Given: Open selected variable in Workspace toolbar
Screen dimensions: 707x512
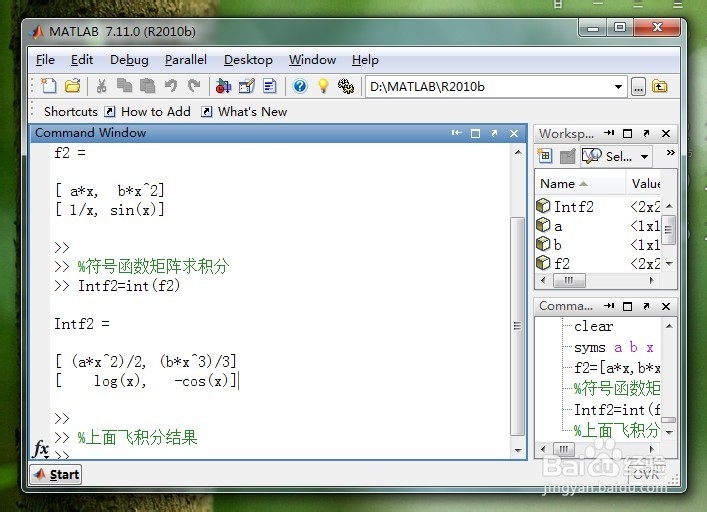Looking at the screenshot, I should (567, 156).
